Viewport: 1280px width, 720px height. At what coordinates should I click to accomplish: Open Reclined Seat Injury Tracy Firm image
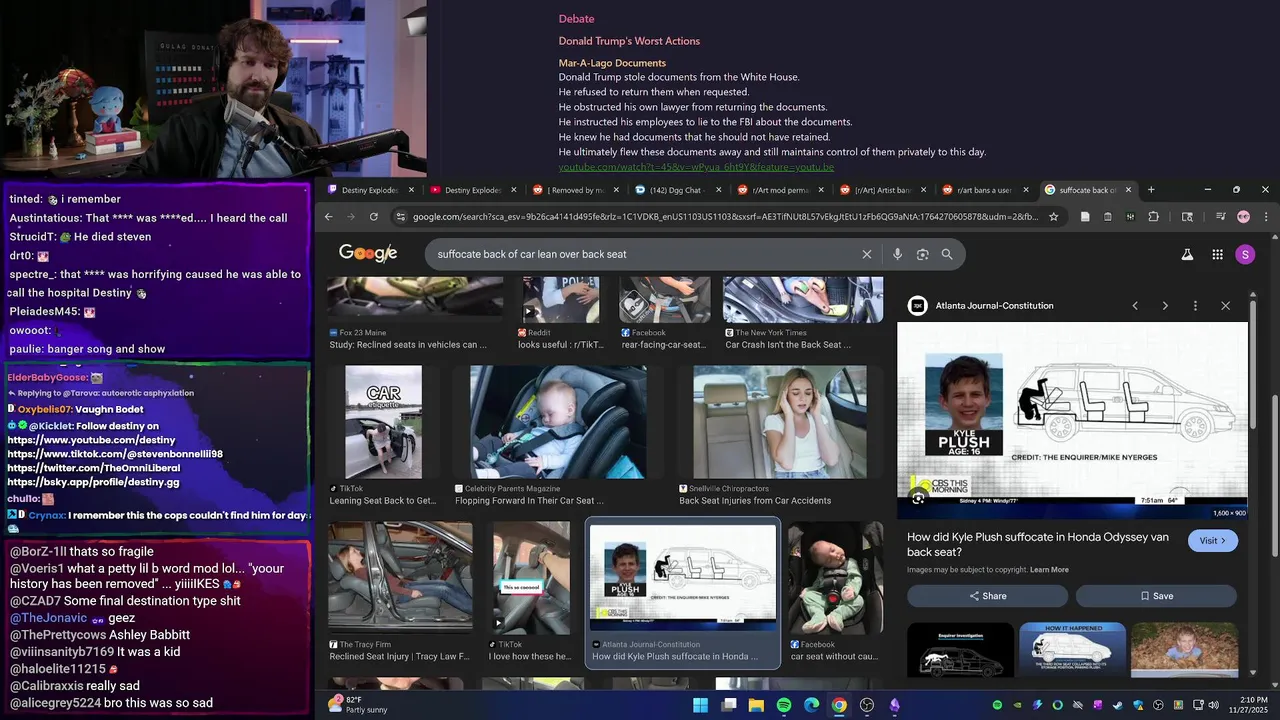pos(400,578)
